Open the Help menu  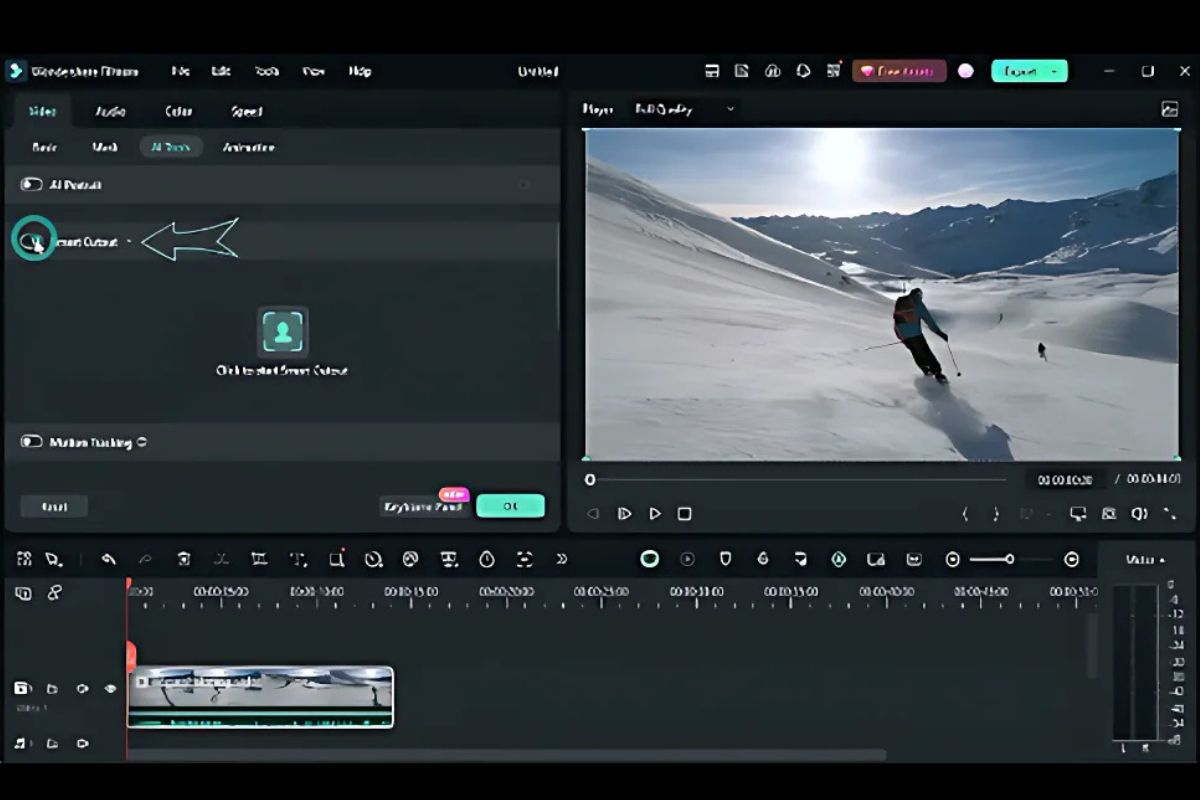(x=360, y=71)
